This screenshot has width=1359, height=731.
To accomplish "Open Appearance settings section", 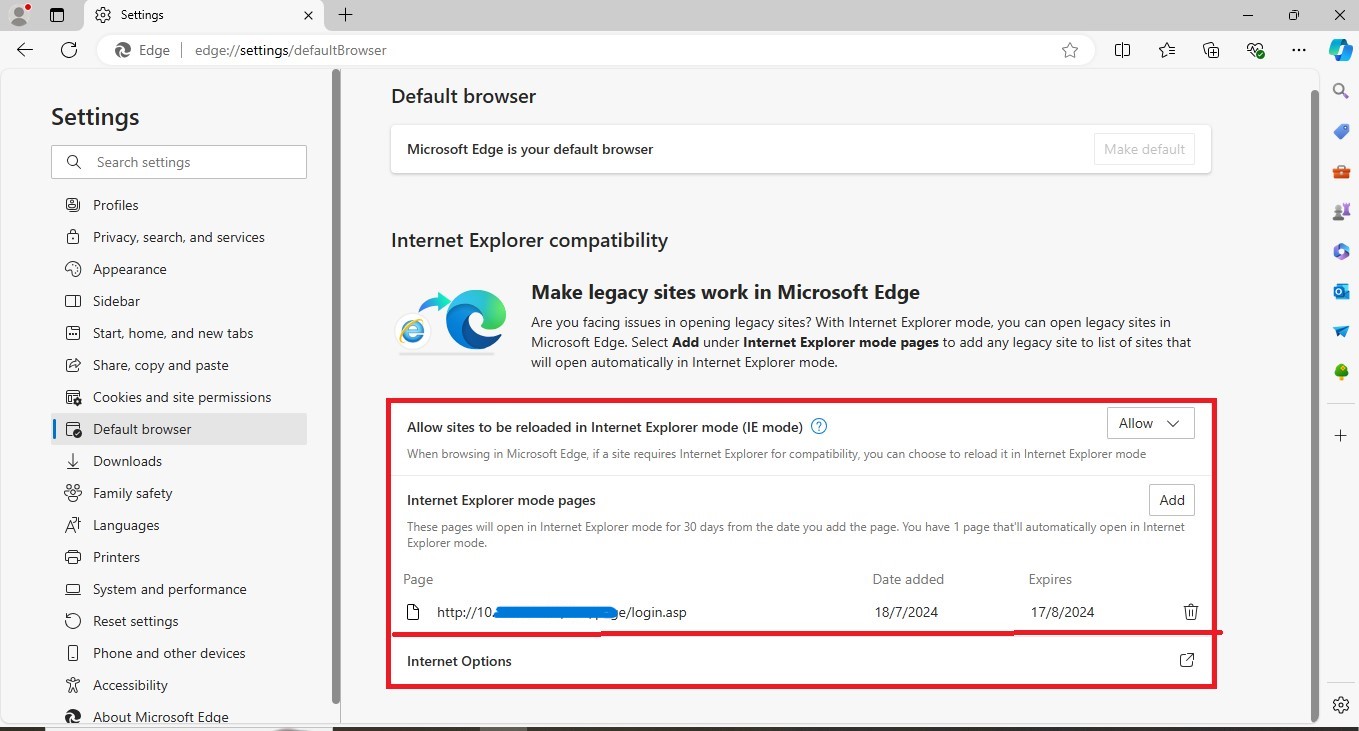I will (179, 269).
